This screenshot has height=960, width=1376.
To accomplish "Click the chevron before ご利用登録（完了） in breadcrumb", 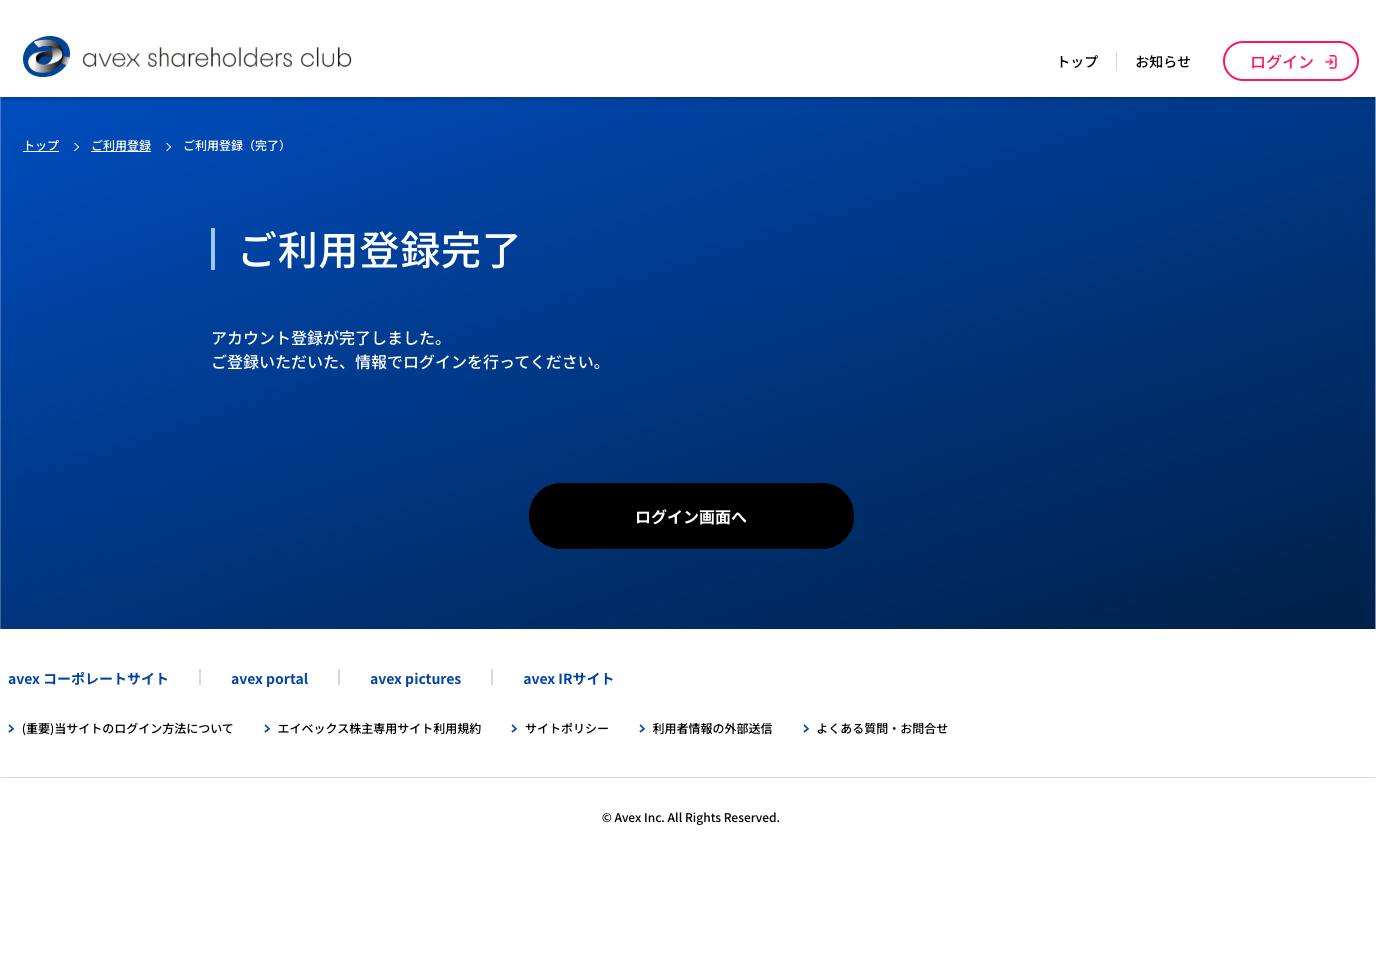I will [x=168, y=147].
